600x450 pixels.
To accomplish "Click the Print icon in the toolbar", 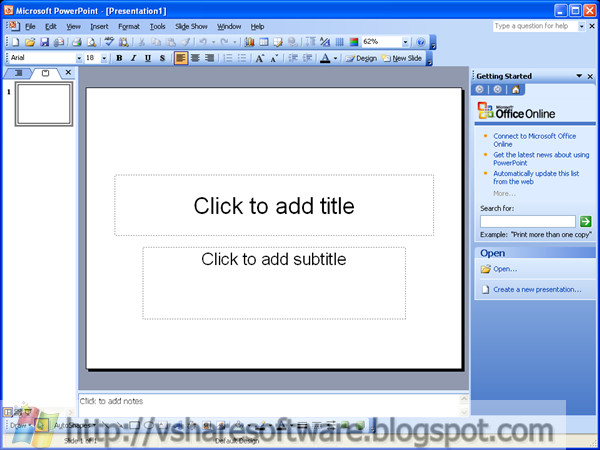I will 77,42.
